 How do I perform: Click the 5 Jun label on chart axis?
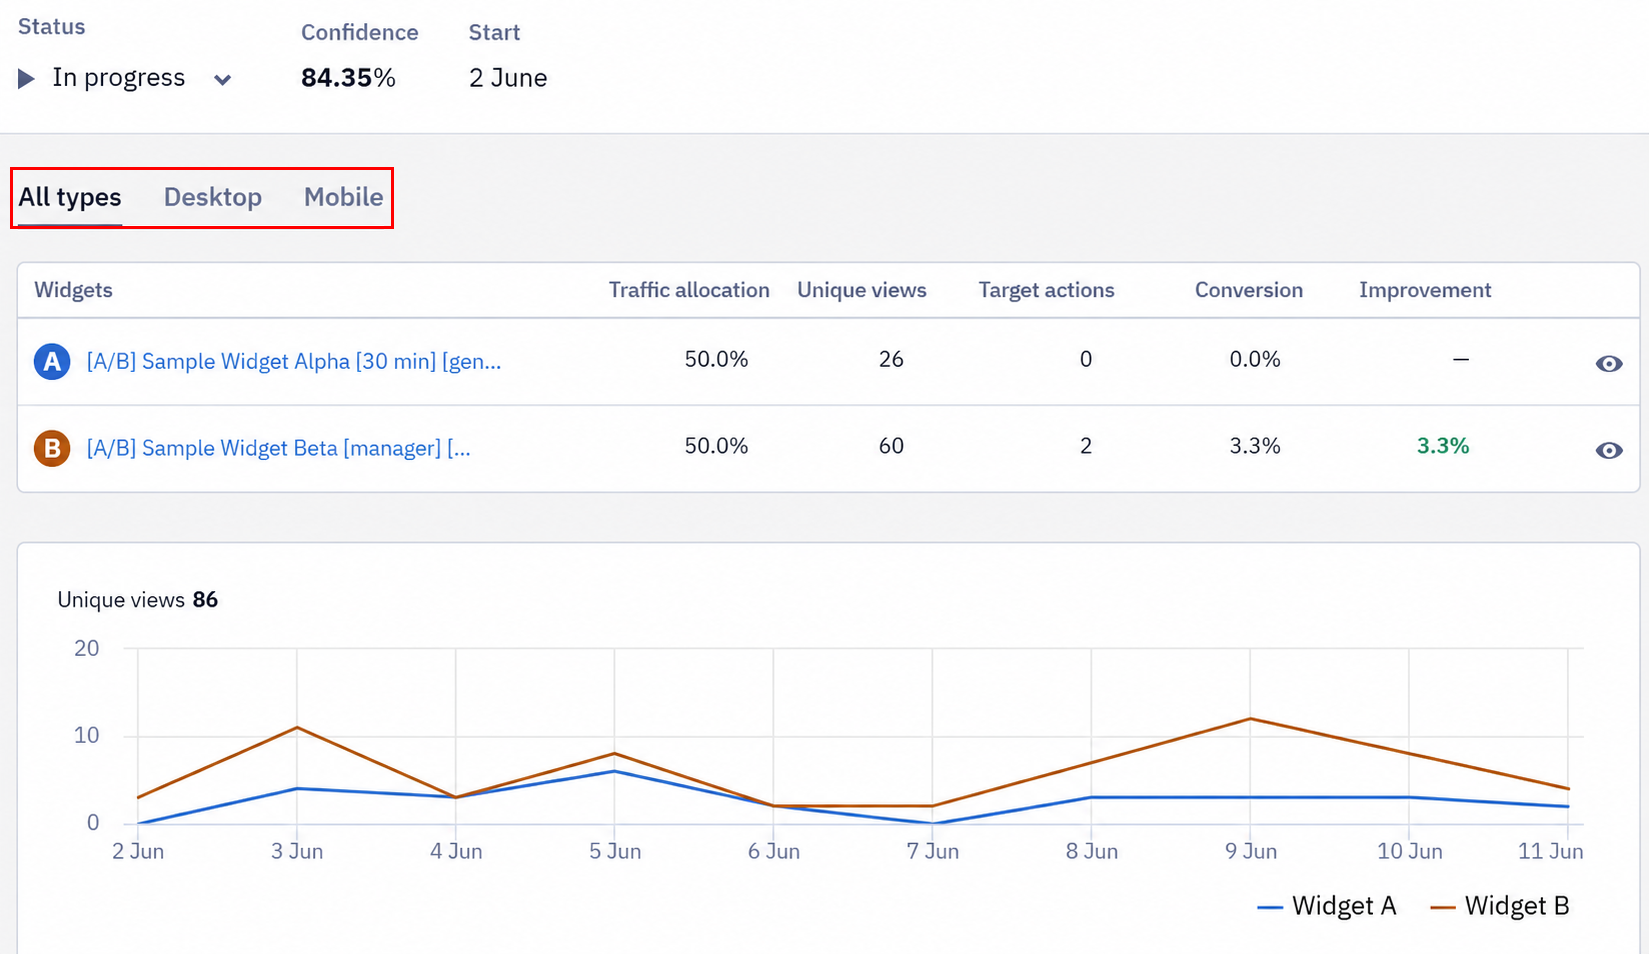tap(615, 851)
